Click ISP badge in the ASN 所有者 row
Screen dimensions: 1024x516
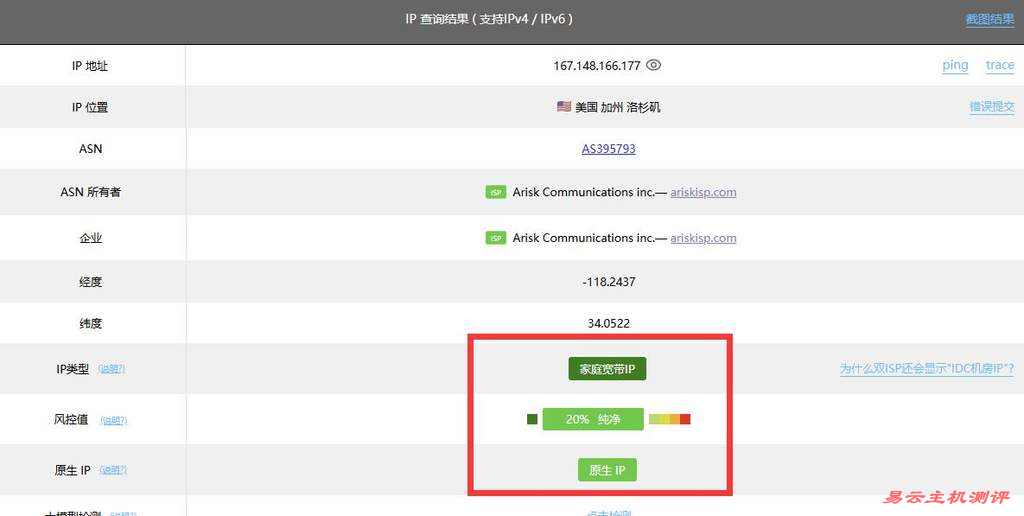pyautogui.click(x=496, y=192)
